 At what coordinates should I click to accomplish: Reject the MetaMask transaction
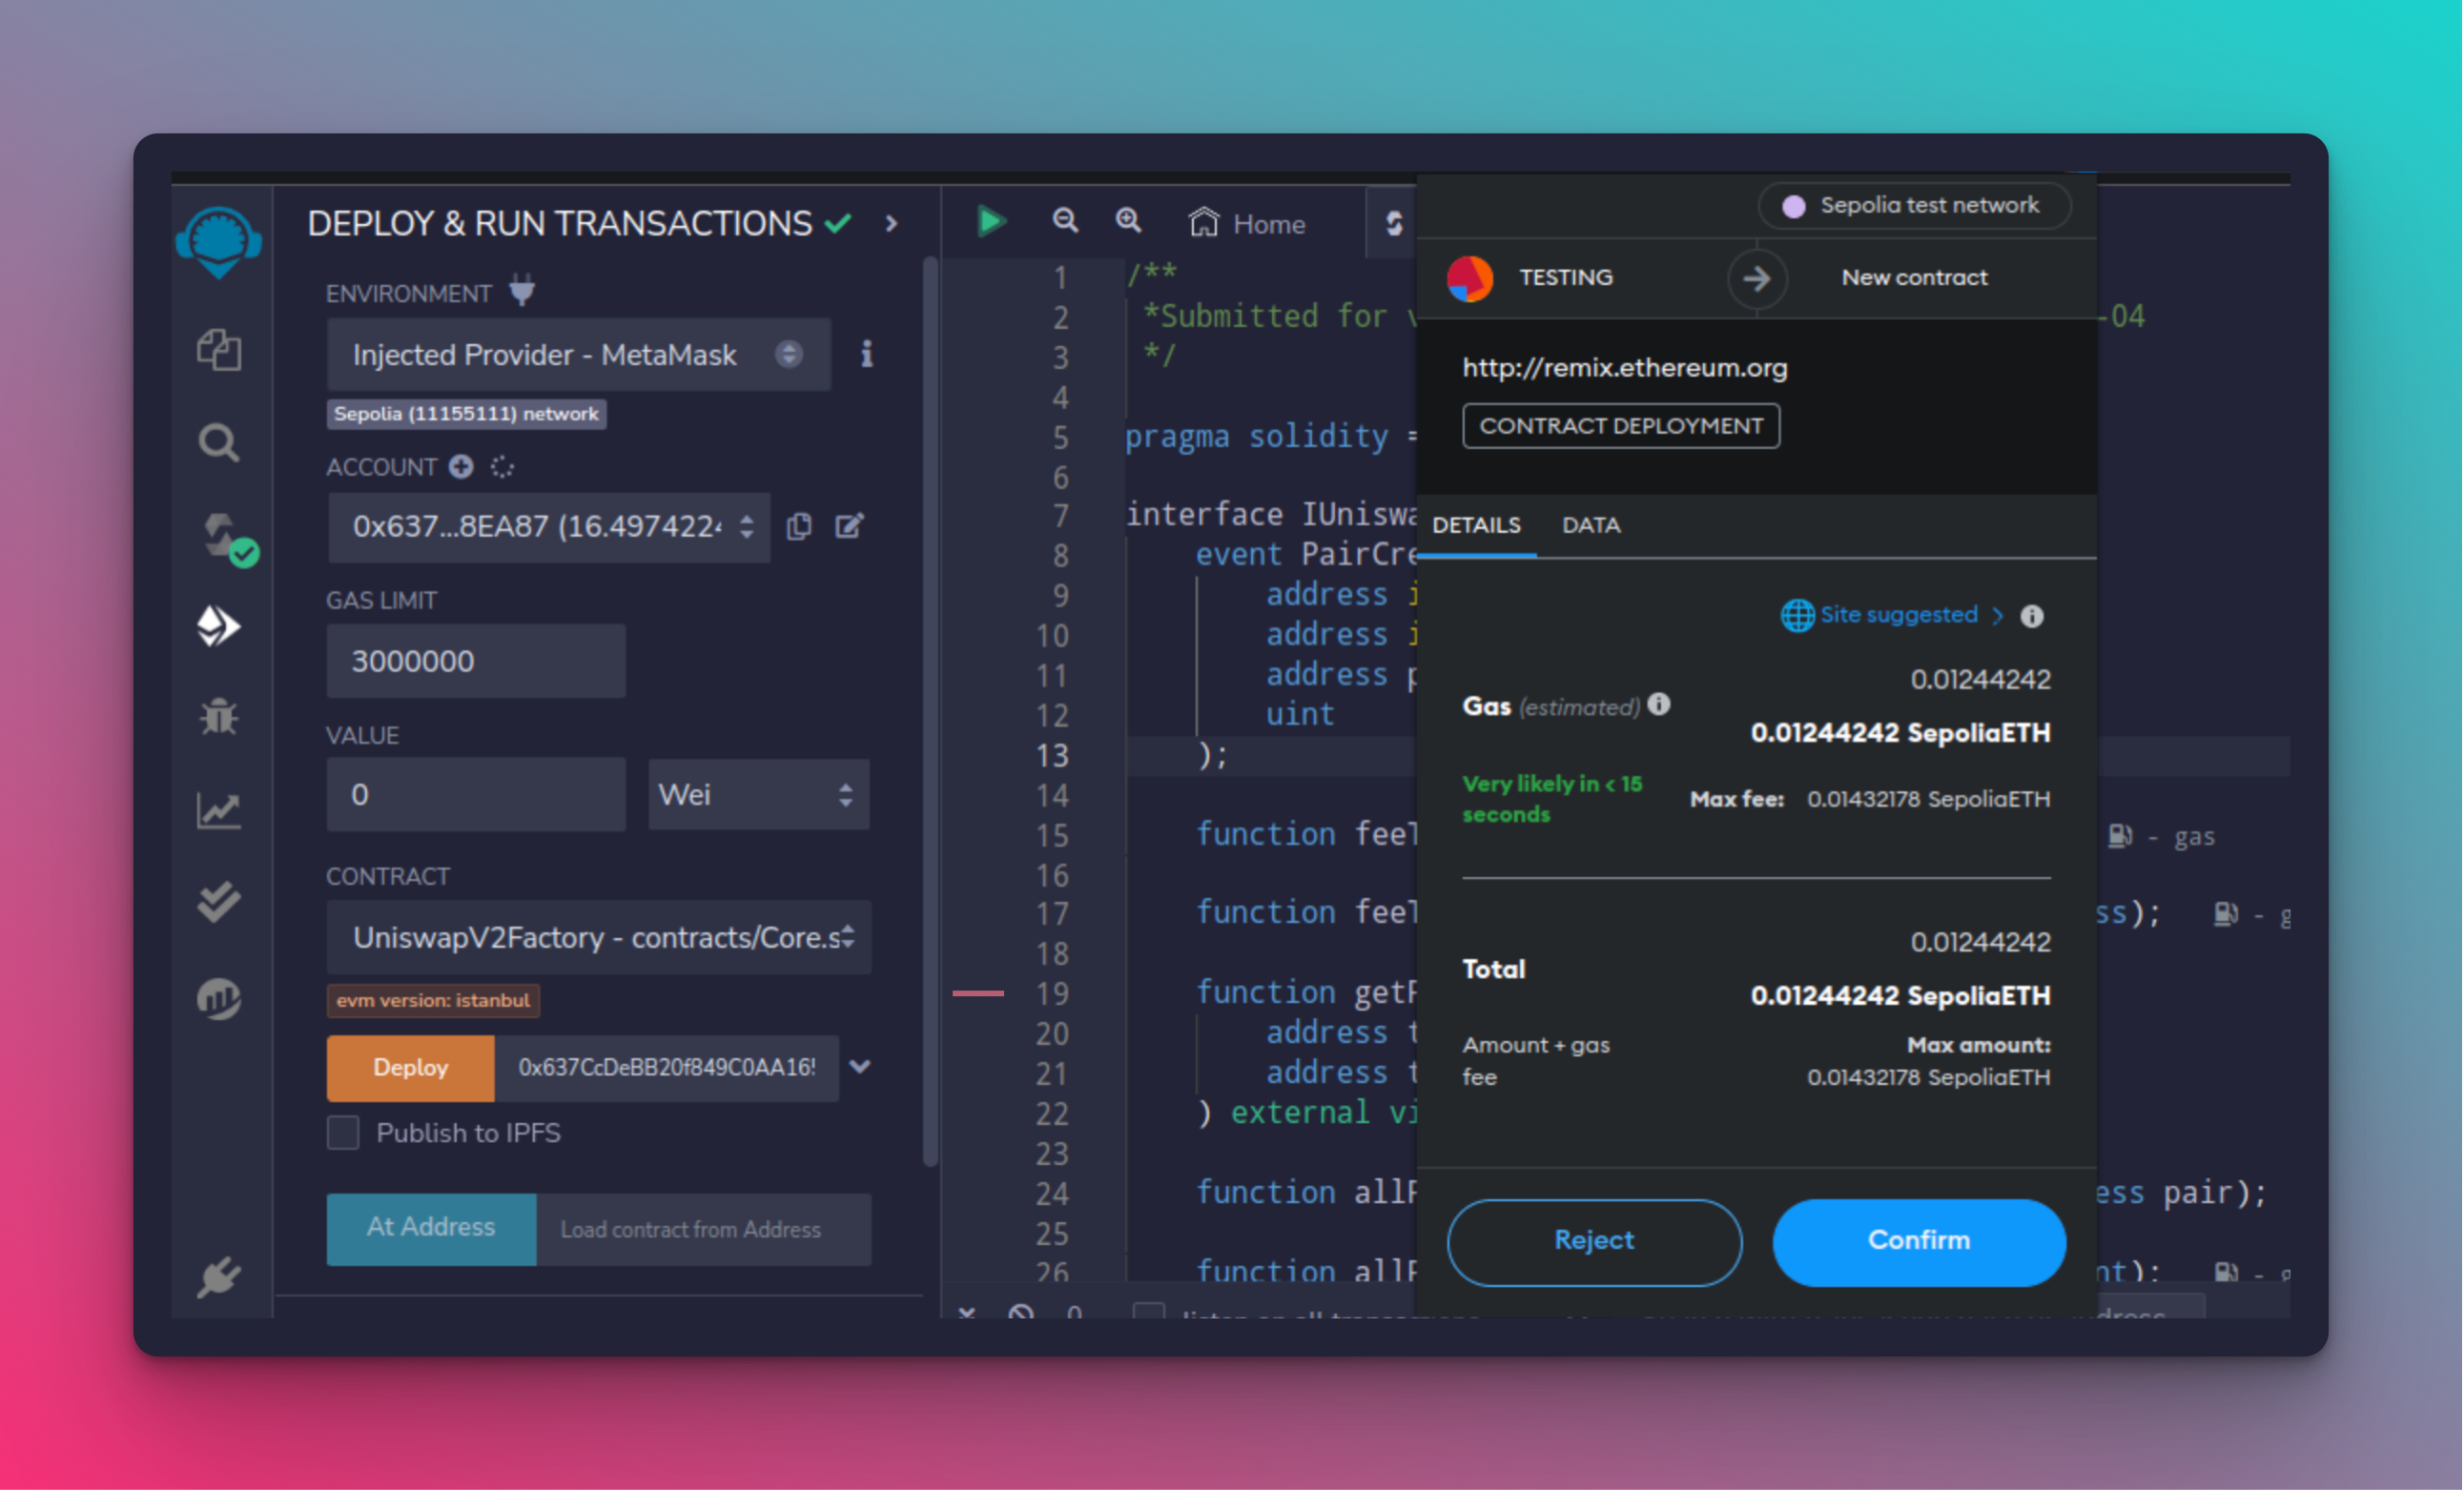(x=1594, y=1241)
